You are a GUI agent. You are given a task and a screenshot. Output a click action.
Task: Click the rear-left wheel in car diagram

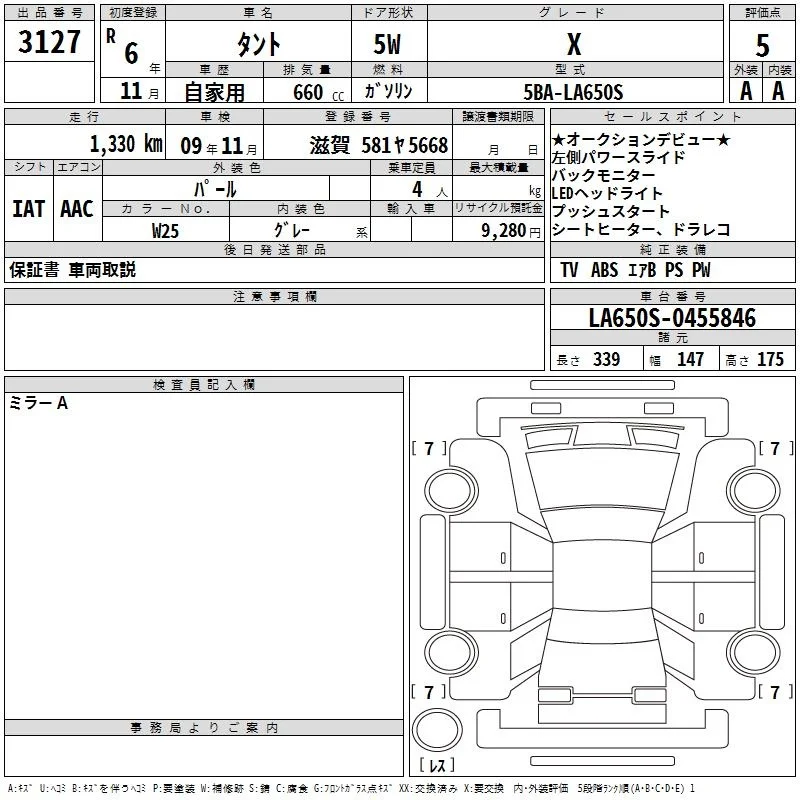click(x=451, y=652)
